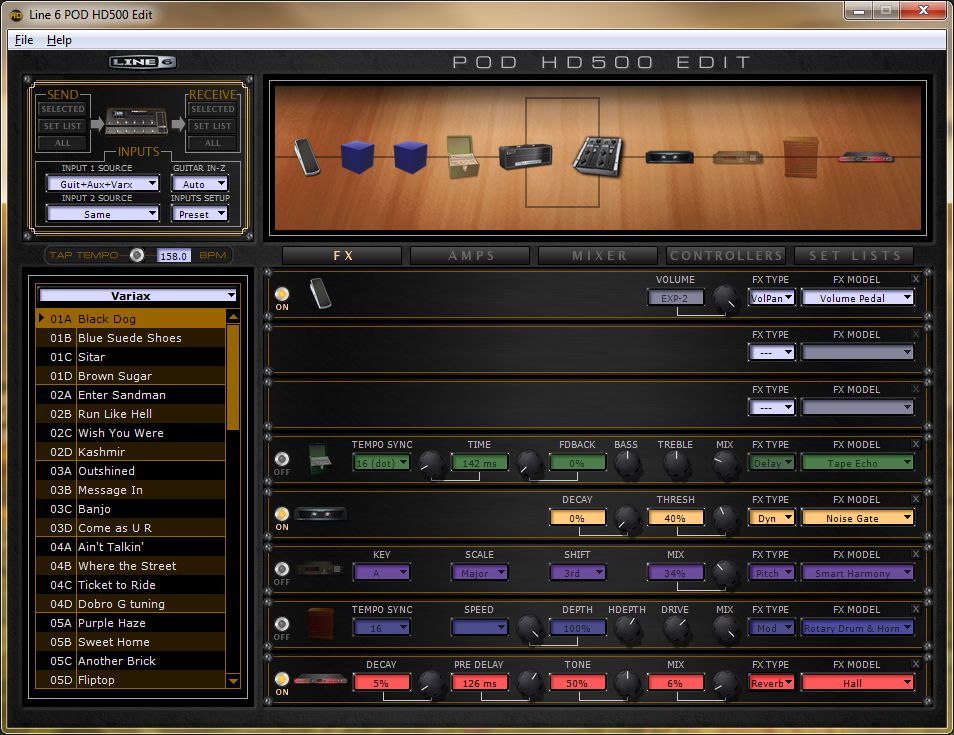Click the Noise Gate unit icon in Dyn row

point(321,514)
